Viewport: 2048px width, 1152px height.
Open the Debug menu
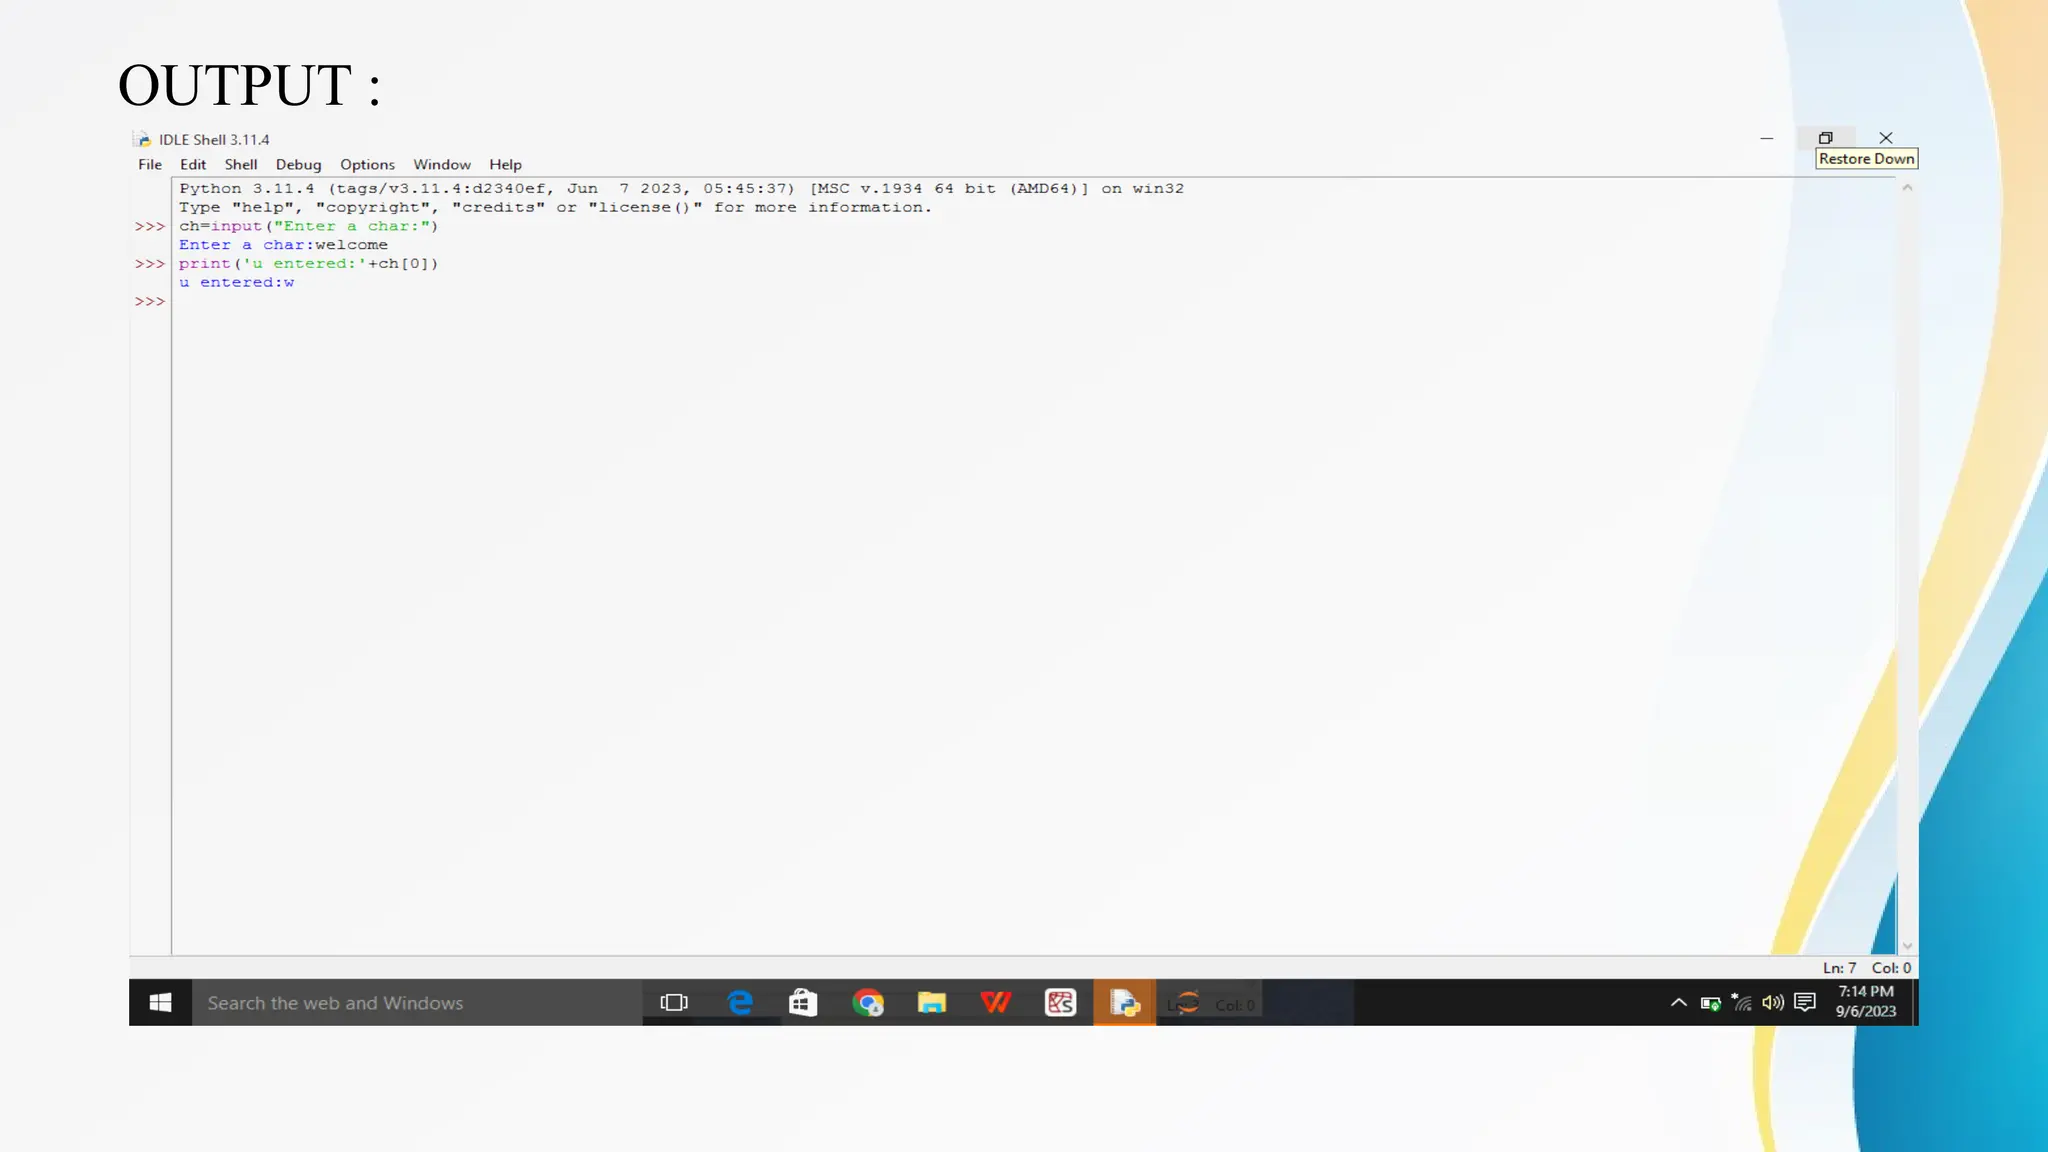pos(299,165)
